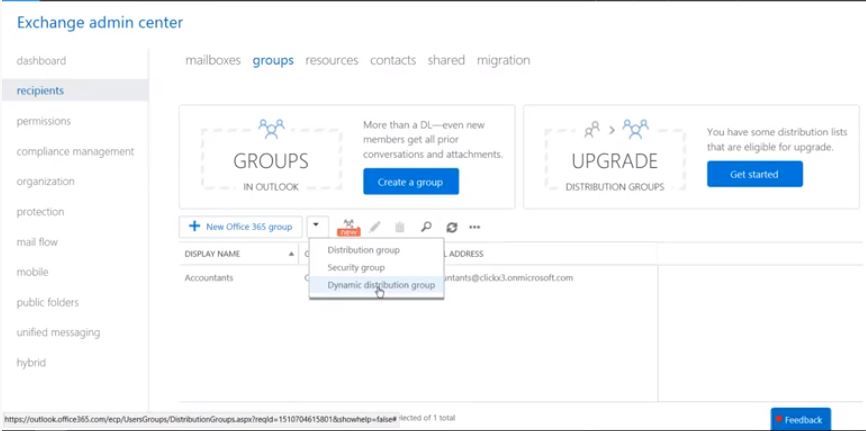
Task: Click the Create a group button
Action: click(411, 182)
